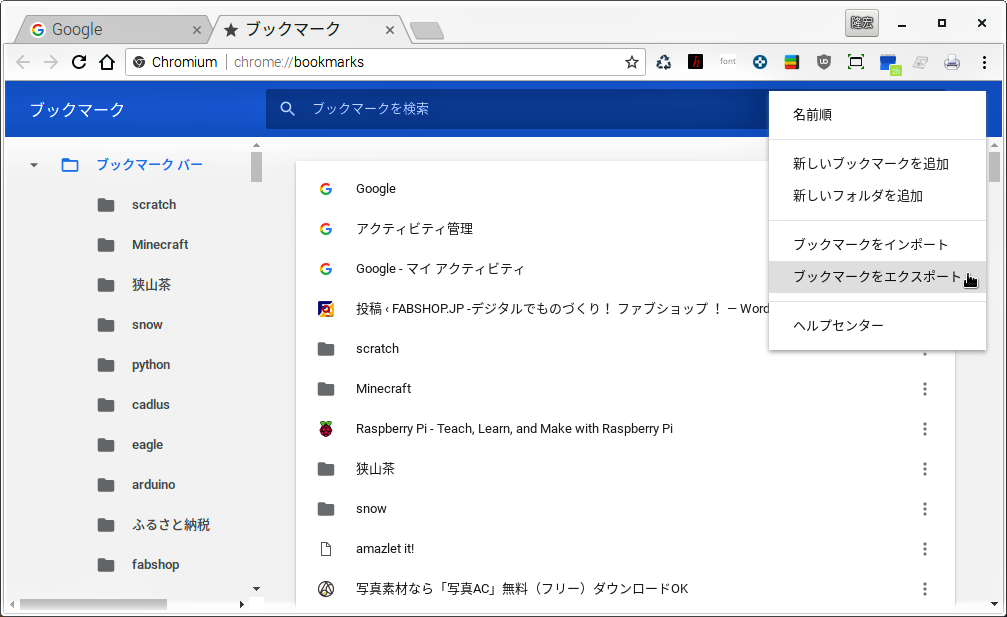This screenshot has width=1007, height=617.
Task: Click the 写真素材なら「写真AC」 bookmark
Action: [522, 589]
